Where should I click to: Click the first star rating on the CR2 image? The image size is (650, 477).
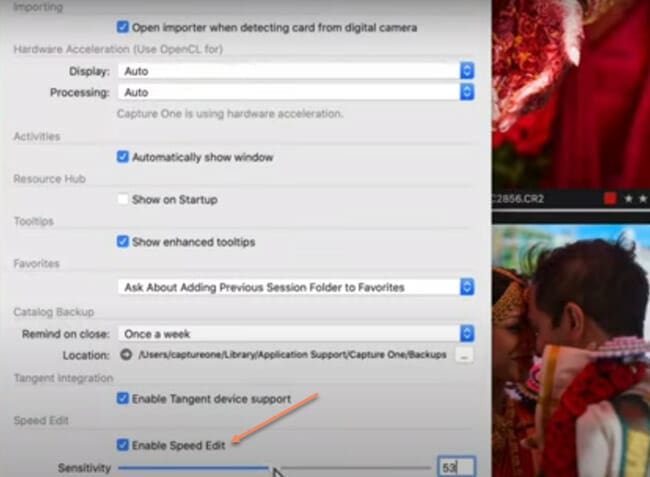(628, 199)
